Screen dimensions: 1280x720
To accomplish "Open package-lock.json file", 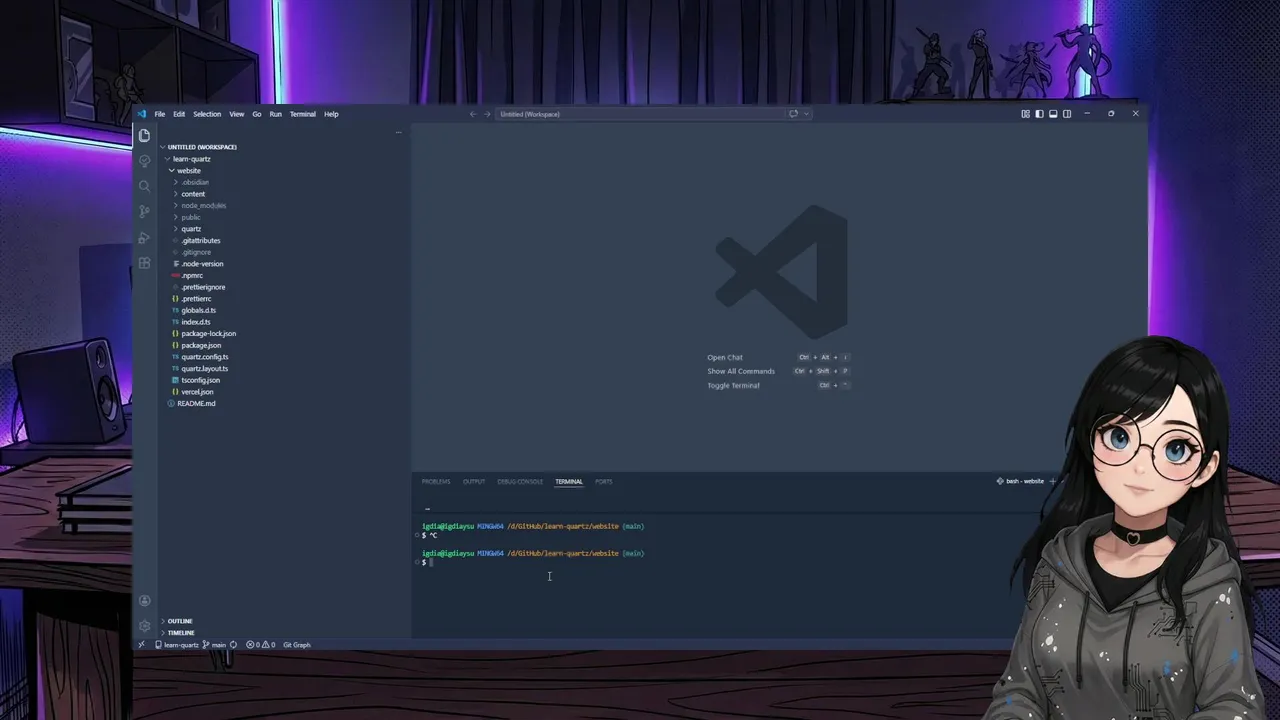I will tap(208, 334).
